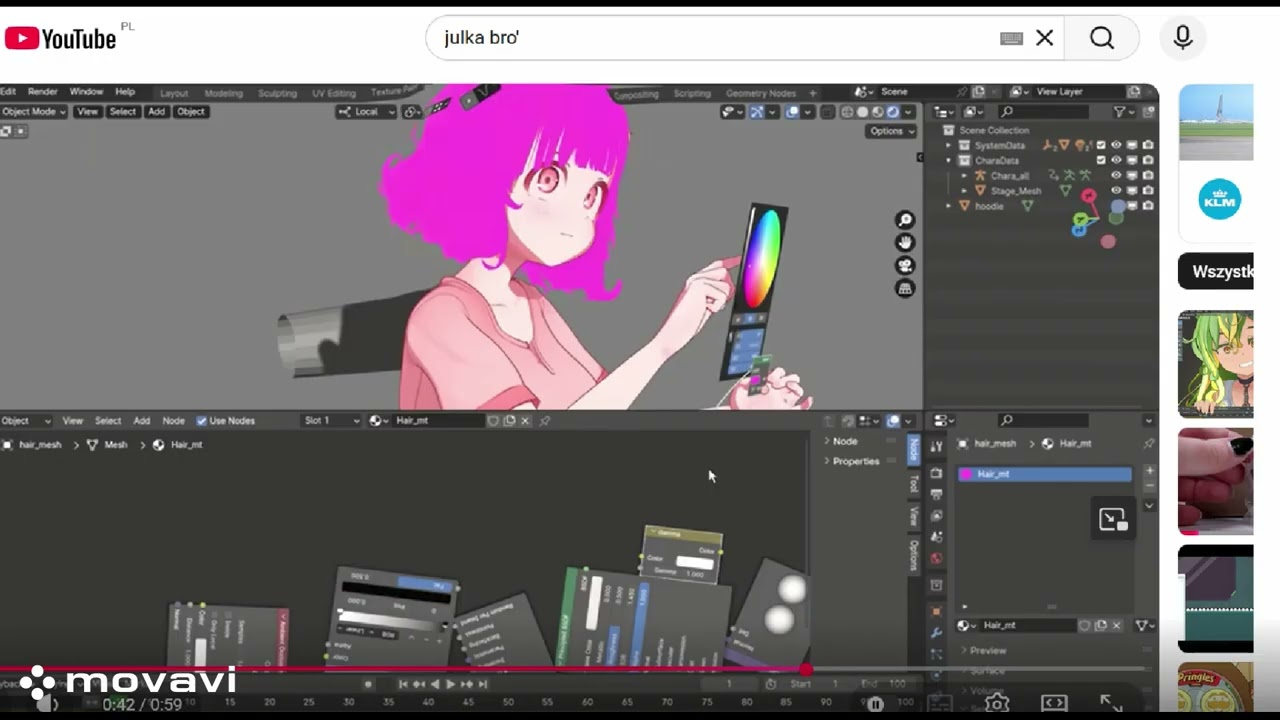Open the viewport Options dropdown

890,131
